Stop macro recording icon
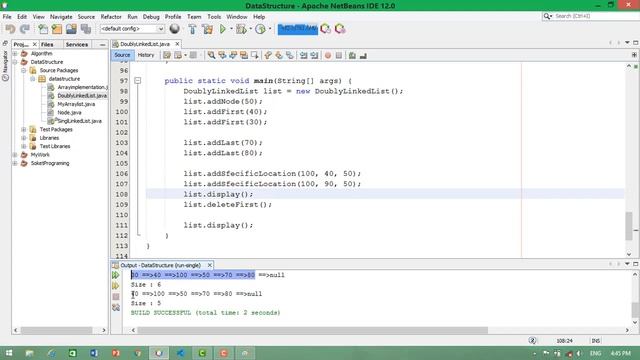The height and width of the screenshot is (360, 640). (339, 55)
